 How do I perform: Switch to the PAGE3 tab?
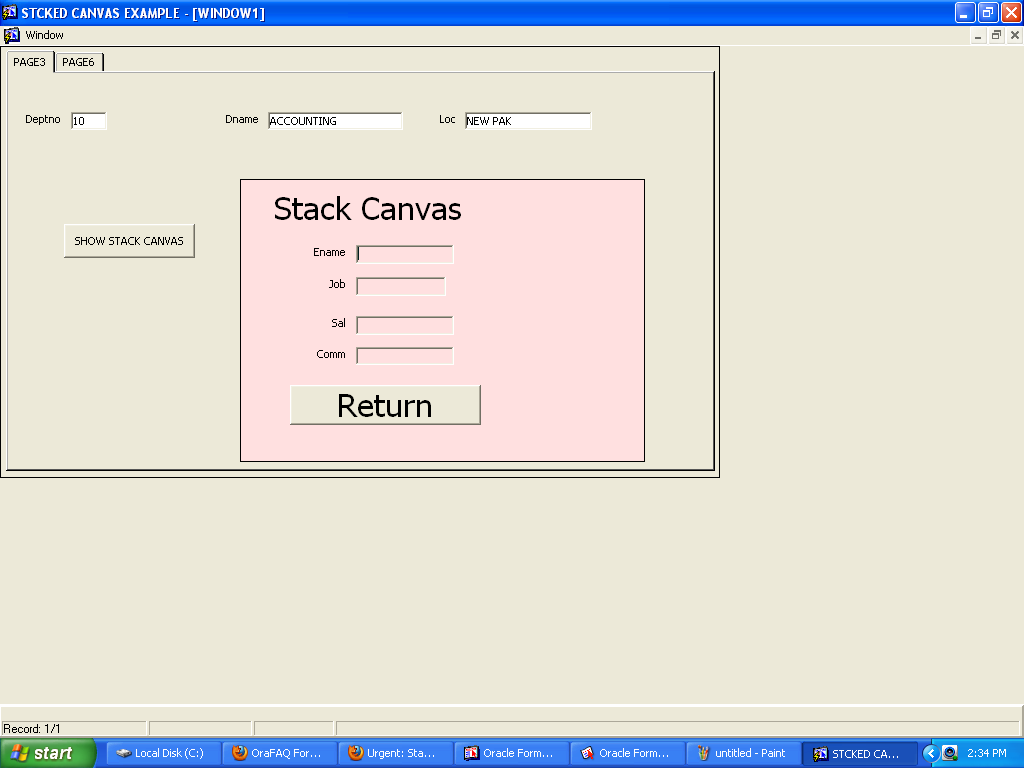click(x=29, y=62)
